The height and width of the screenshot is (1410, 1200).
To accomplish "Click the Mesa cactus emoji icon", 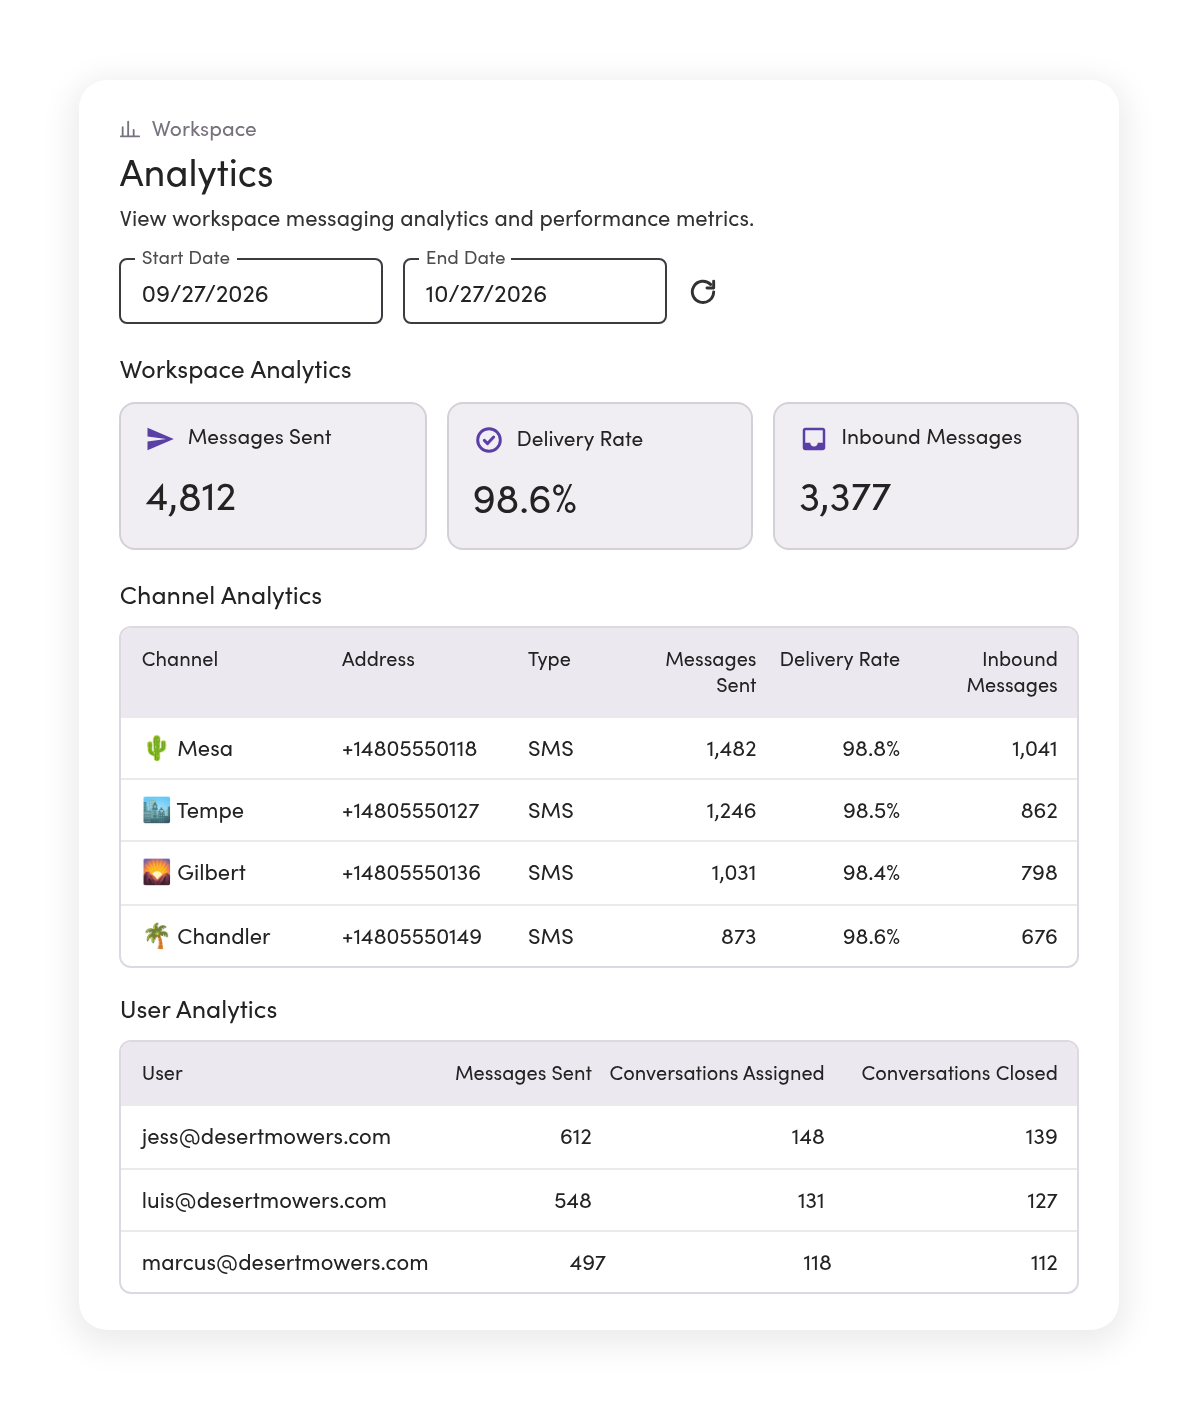I will click(x=156, y=748).
